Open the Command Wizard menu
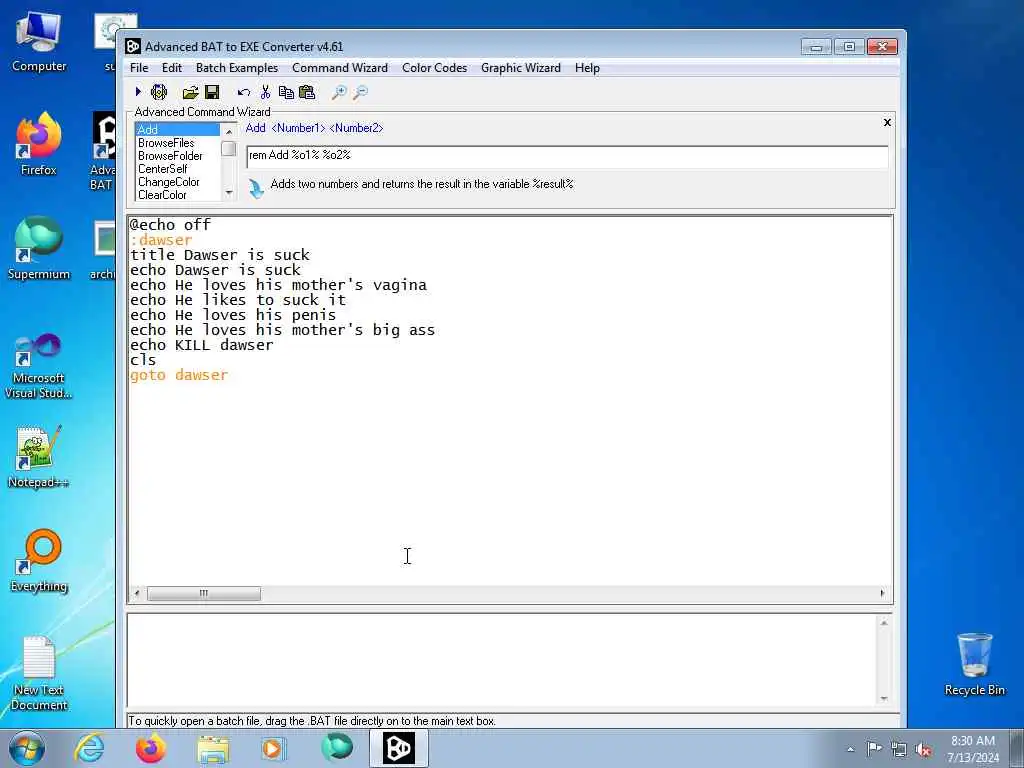The image size is (1024, 768). point(340,68)
